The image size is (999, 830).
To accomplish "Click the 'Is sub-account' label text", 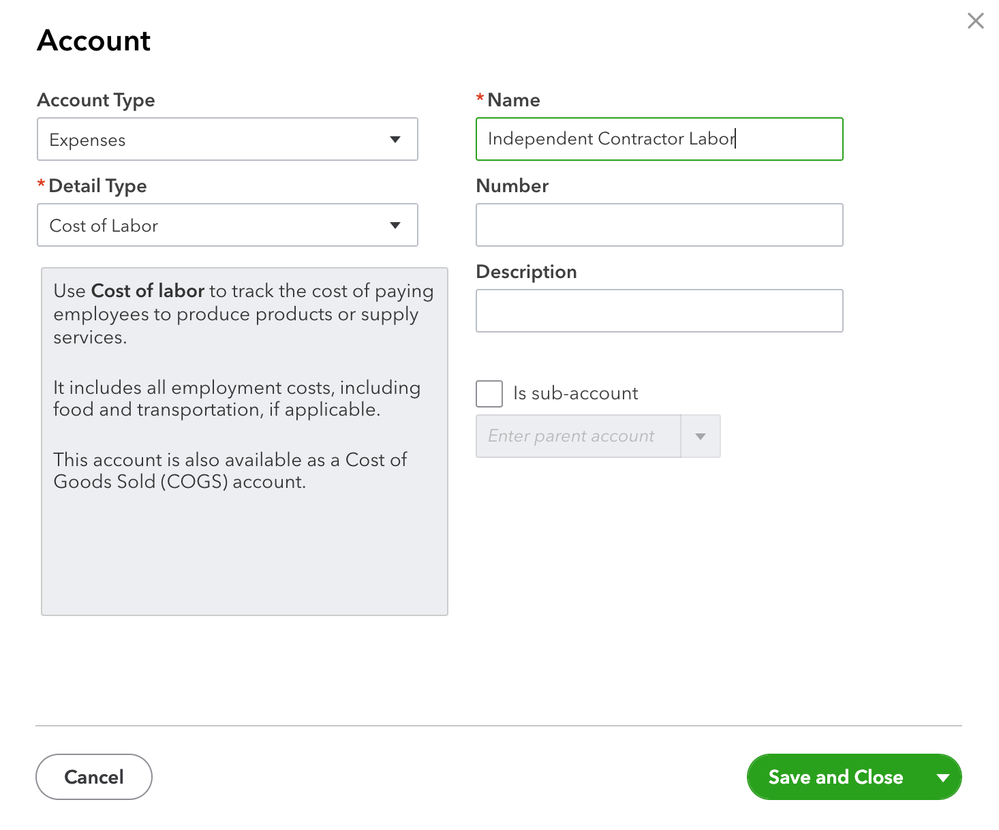I will [575, 394].
